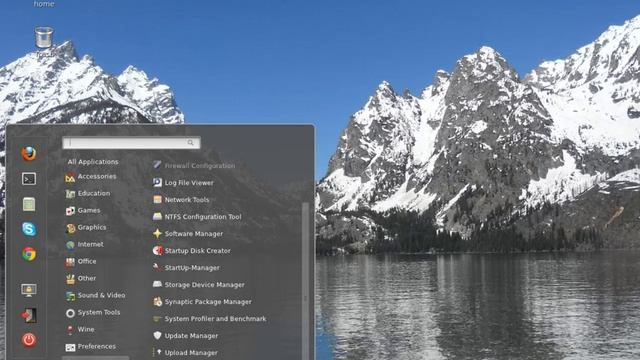The image size is (640, 360).
Task: Click the Lock Screen icon
Action: click(29, 290)
